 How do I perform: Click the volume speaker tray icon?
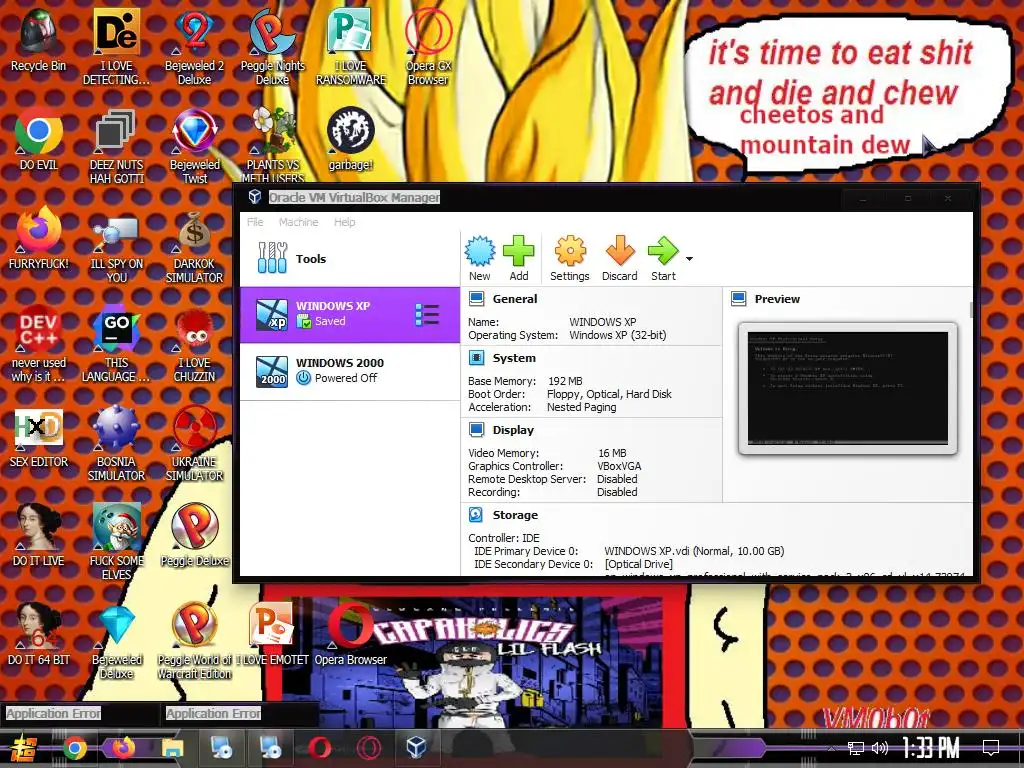click(880, 748)
